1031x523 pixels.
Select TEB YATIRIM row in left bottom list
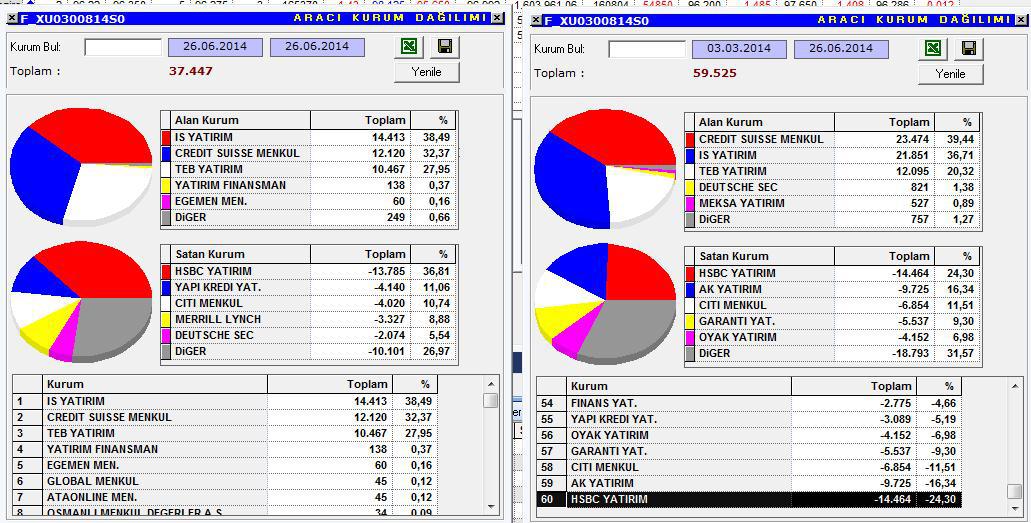click(226, 433)
